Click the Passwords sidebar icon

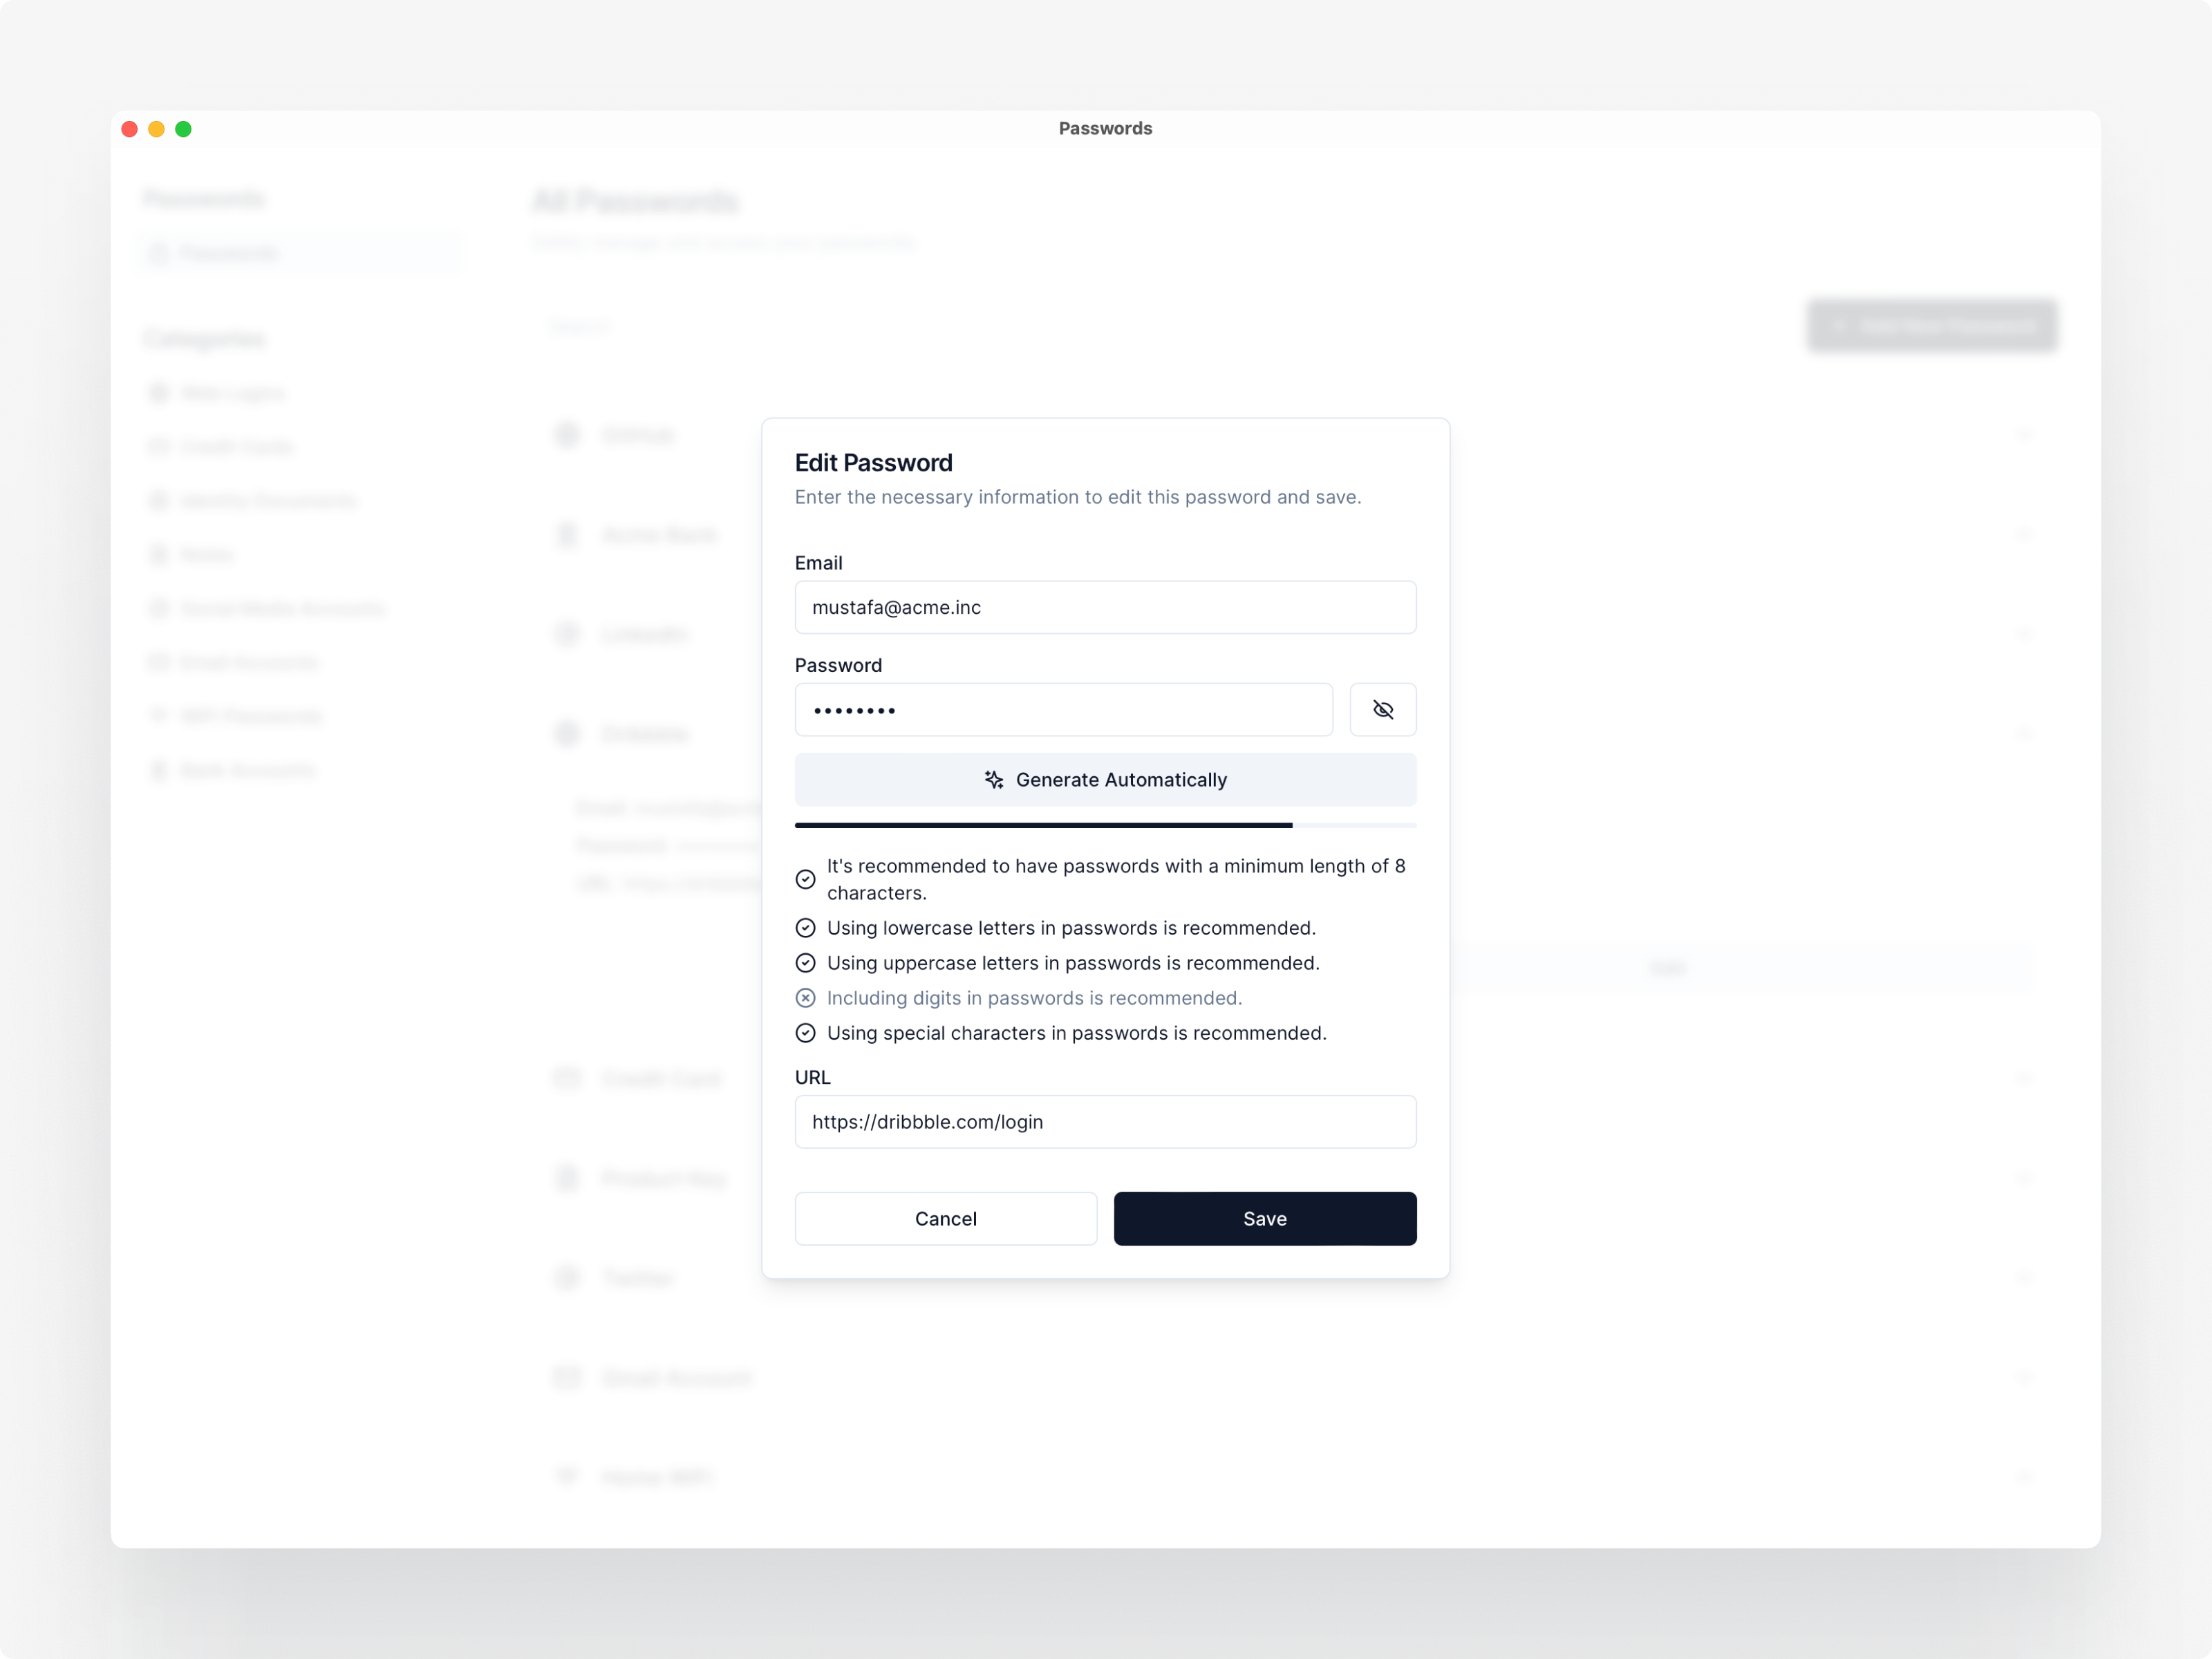160,253
